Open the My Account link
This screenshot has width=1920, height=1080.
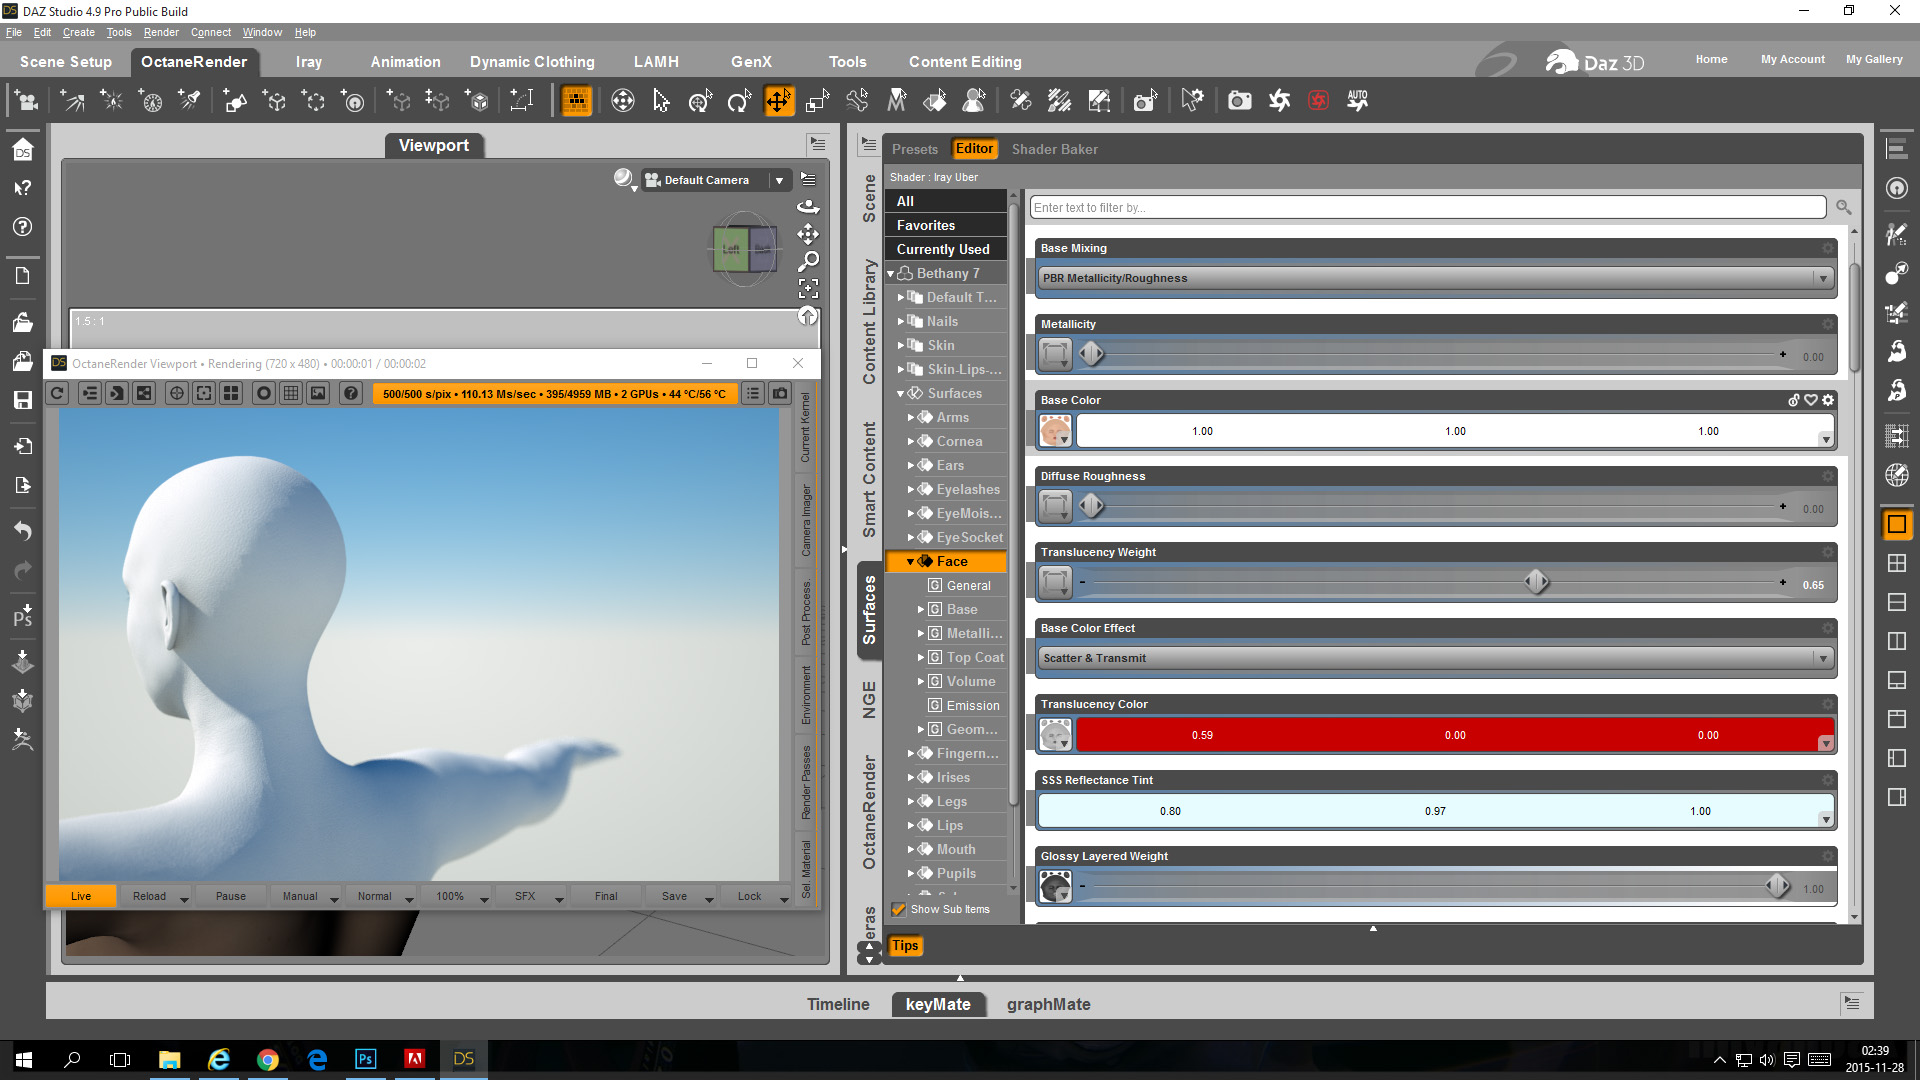click(1792, 60)
